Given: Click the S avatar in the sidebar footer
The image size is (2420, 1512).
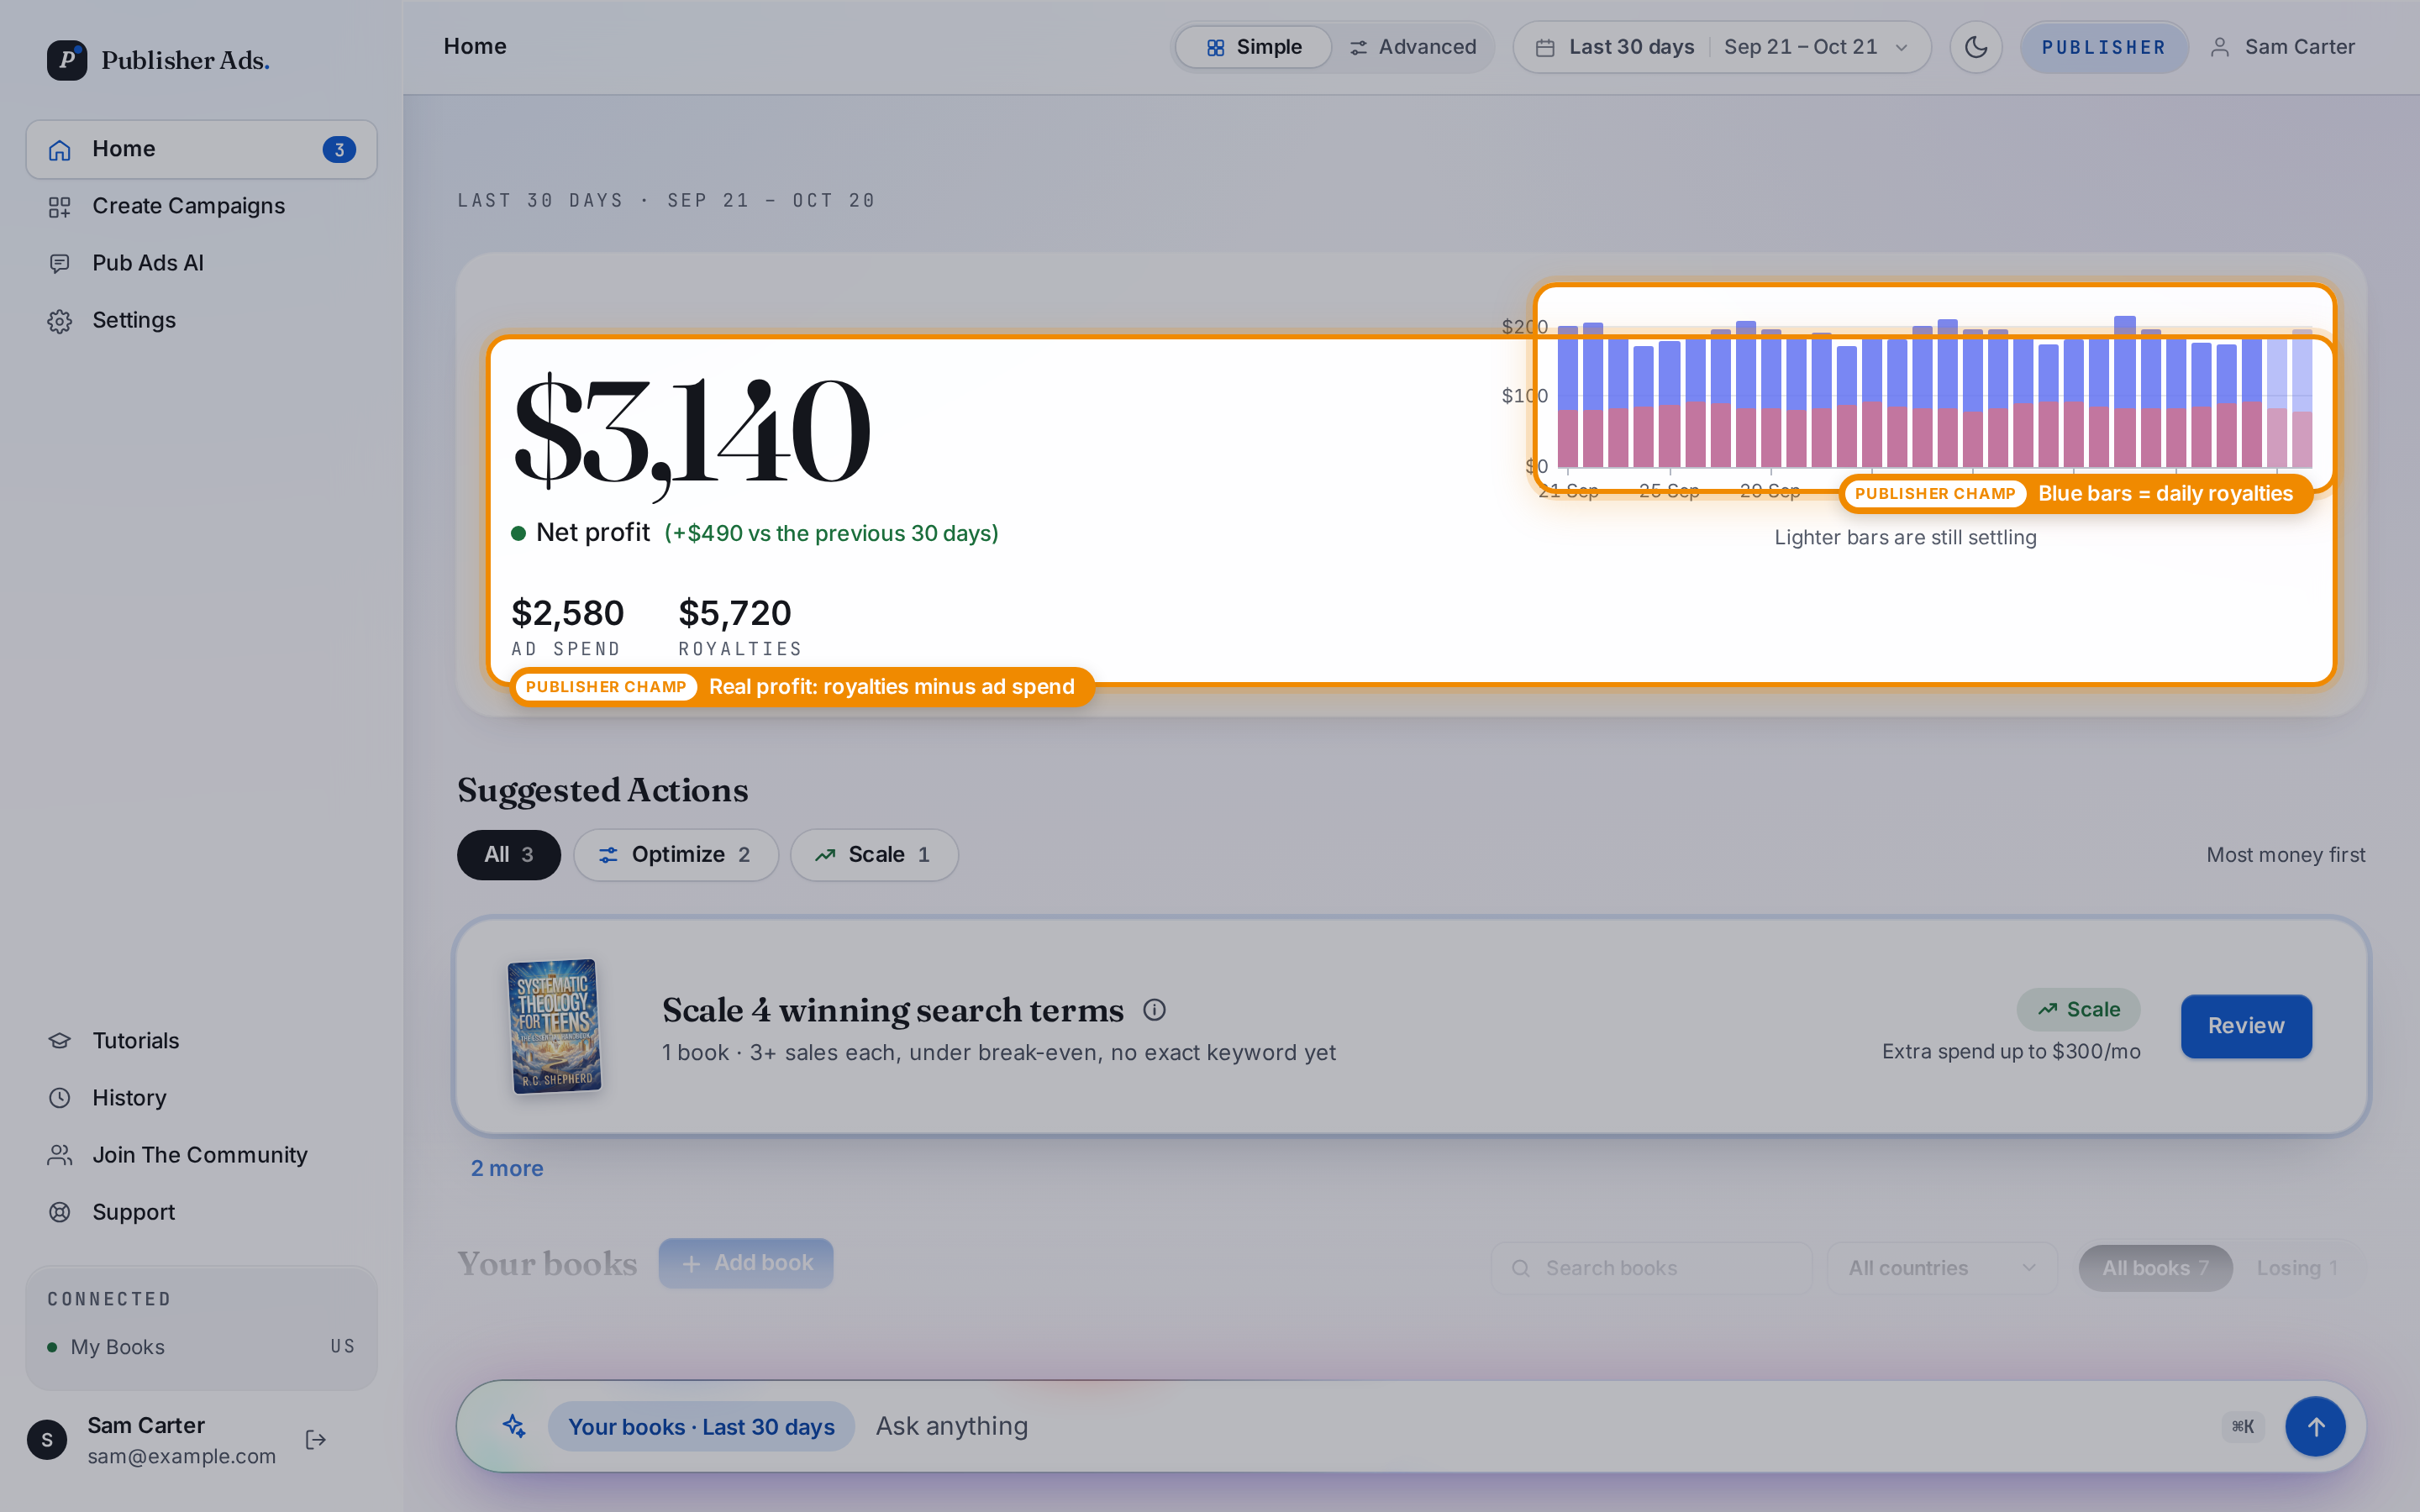Looking at the screenshot, I should (47, 1439).
